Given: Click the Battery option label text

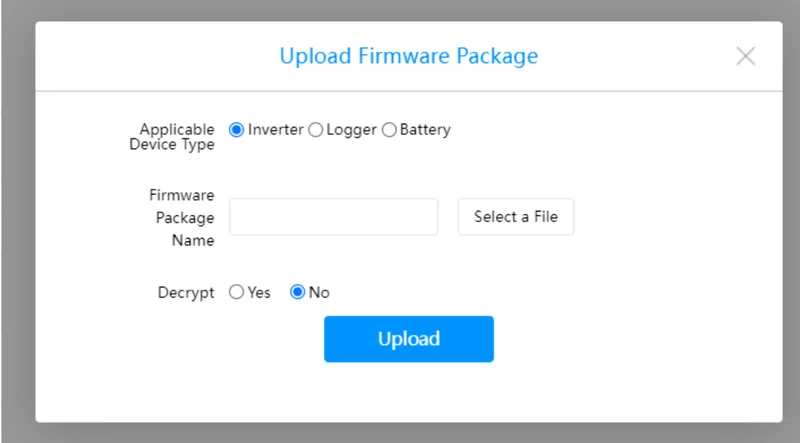Looking at the screenshot, I should pos(425,130).
